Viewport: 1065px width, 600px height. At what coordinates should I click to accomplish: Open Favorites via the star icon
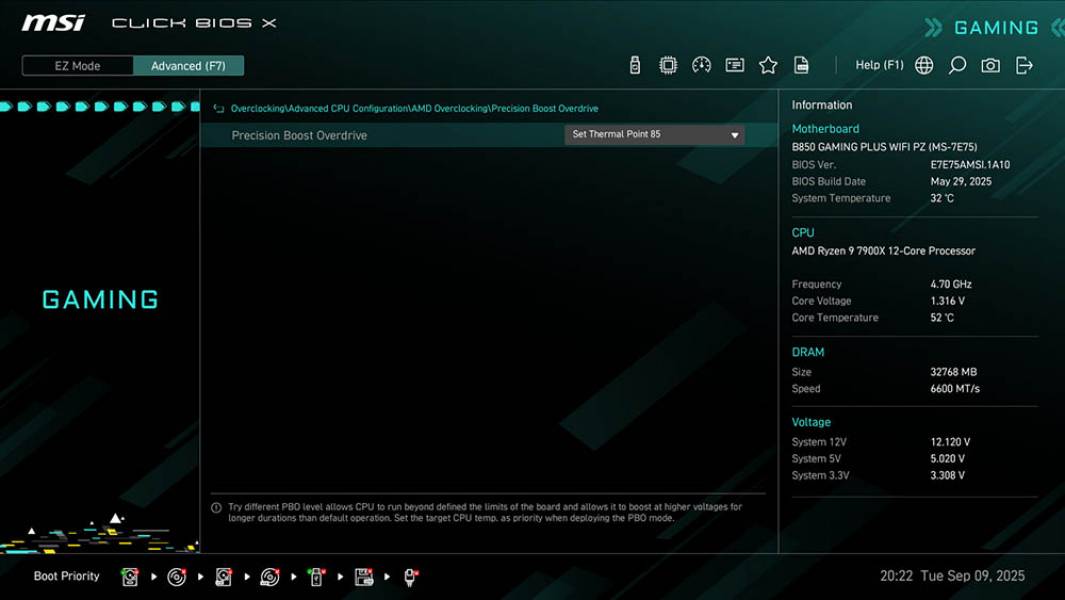[768, 64]
